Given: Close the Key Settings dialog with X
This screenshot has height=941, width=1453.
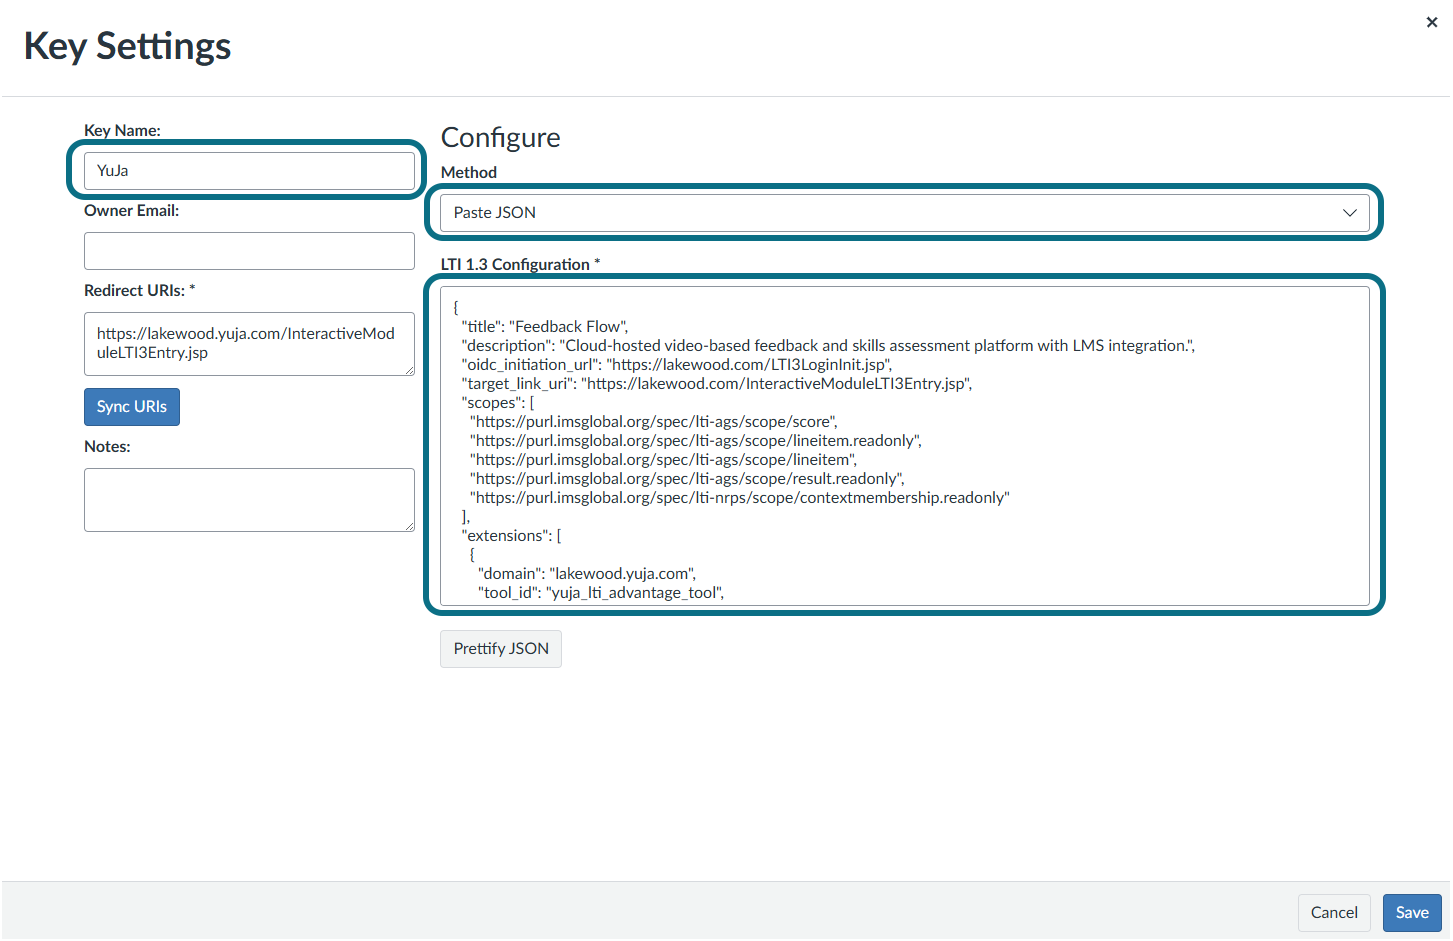Looking at the screenshot, I should coord(1431,22).
